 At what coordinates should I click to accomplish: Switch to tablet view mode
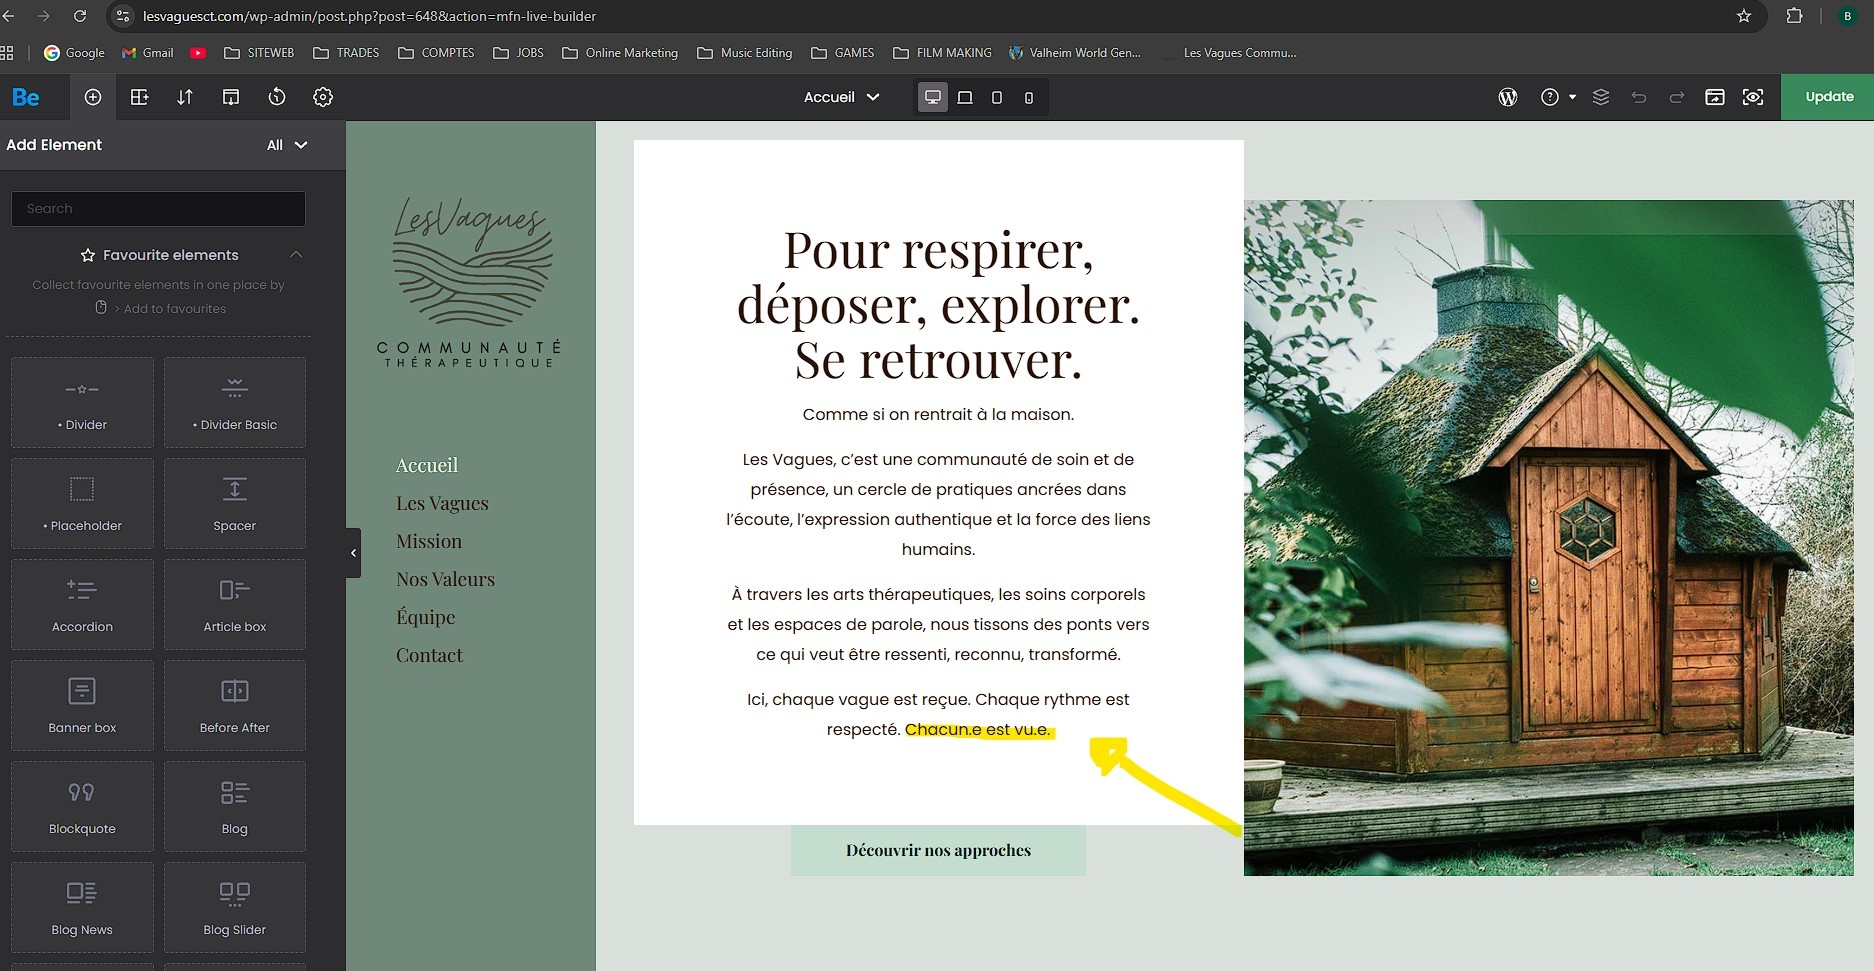pos(965,97)
